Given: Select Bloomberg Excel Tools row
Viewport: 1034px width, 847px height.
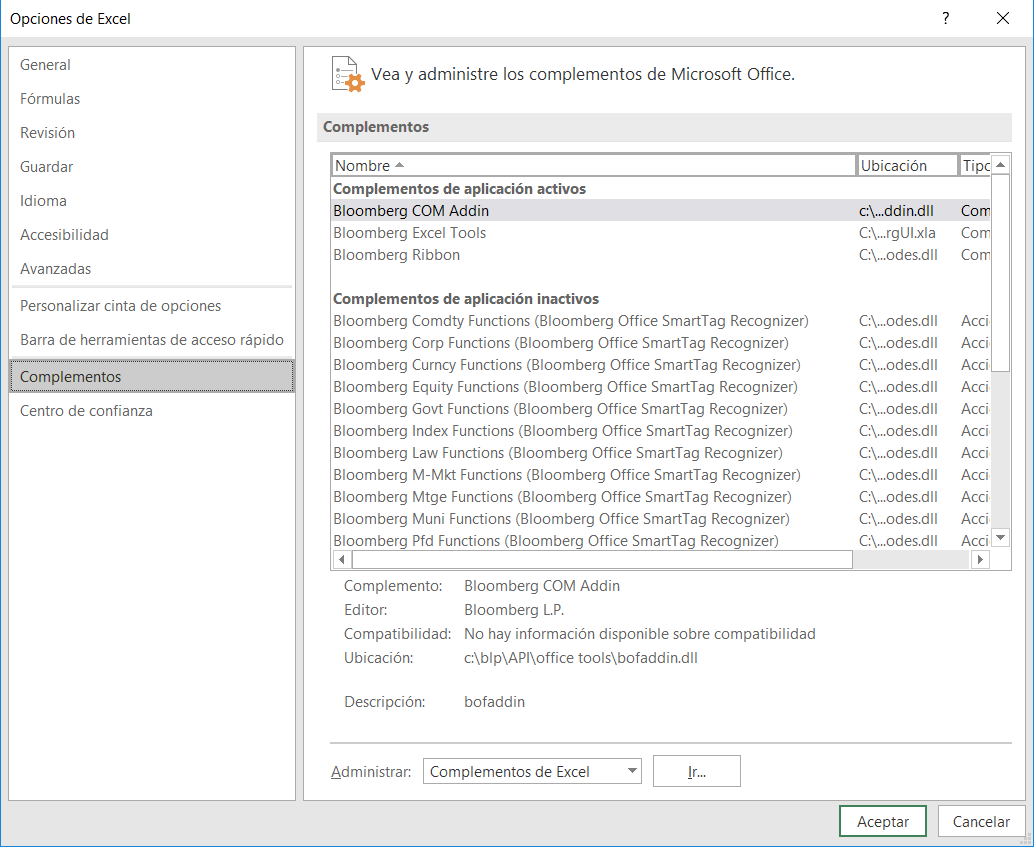Looking at the screenshot, I should (x=660, y=233).
